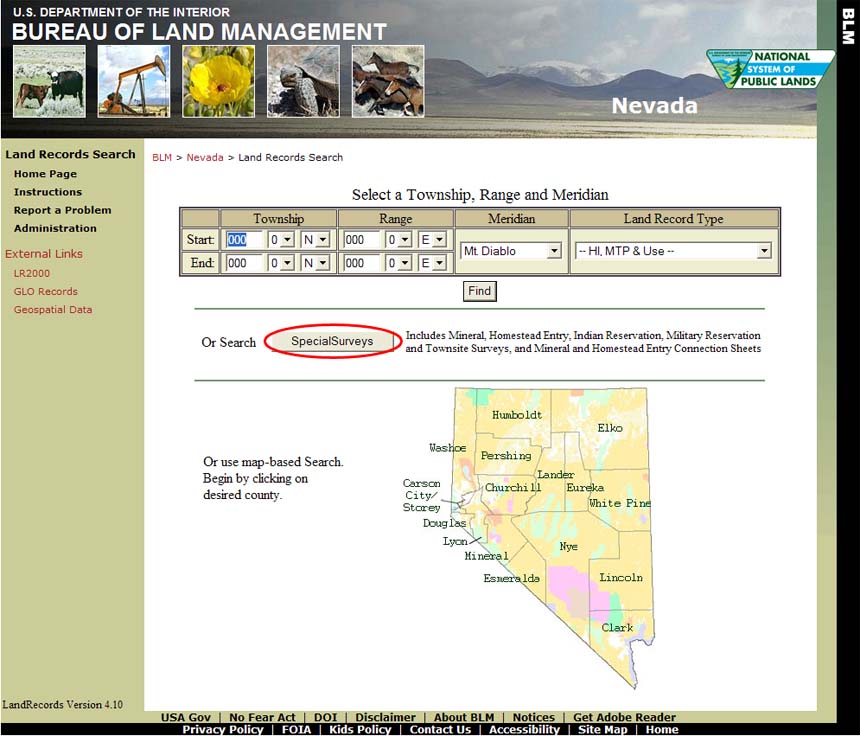The height and width of the screenshot is (736, 860).
Task: Open the Instructions sidebar link
Action: coord(48,192)
